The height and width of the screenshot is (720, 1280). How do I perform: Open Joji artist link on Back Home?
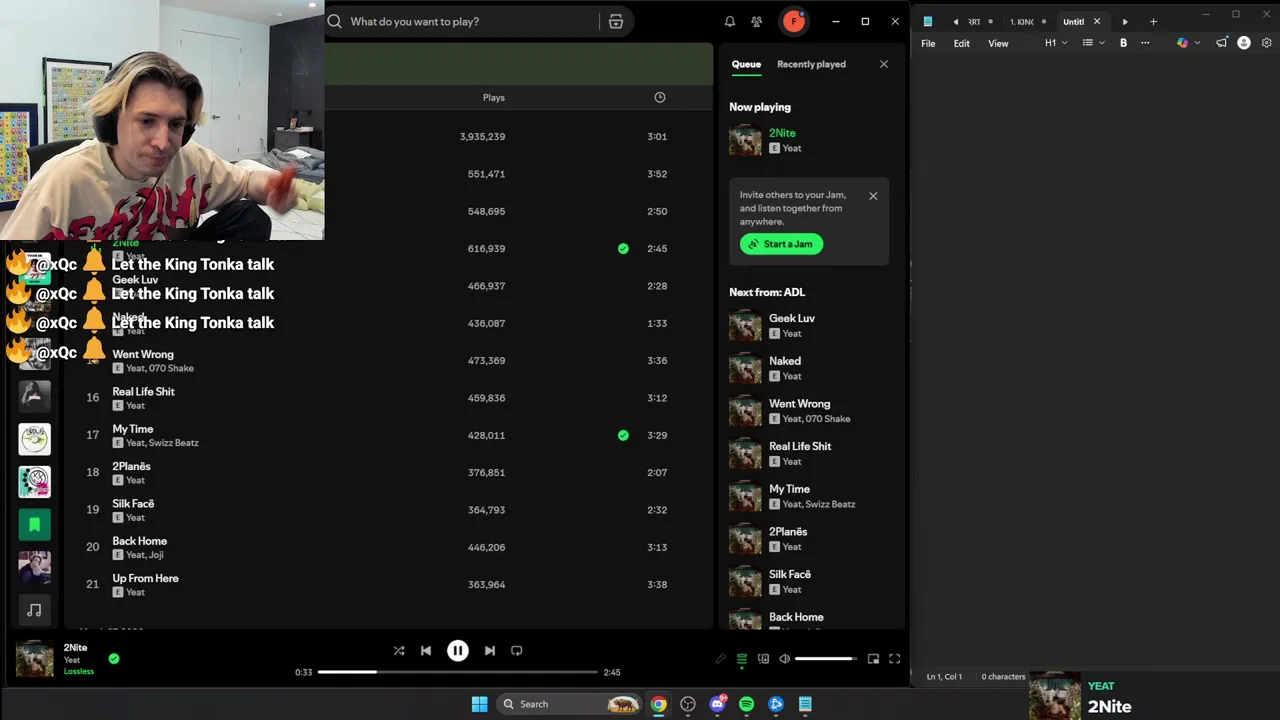pyautogui.click(x=155, y=555)
